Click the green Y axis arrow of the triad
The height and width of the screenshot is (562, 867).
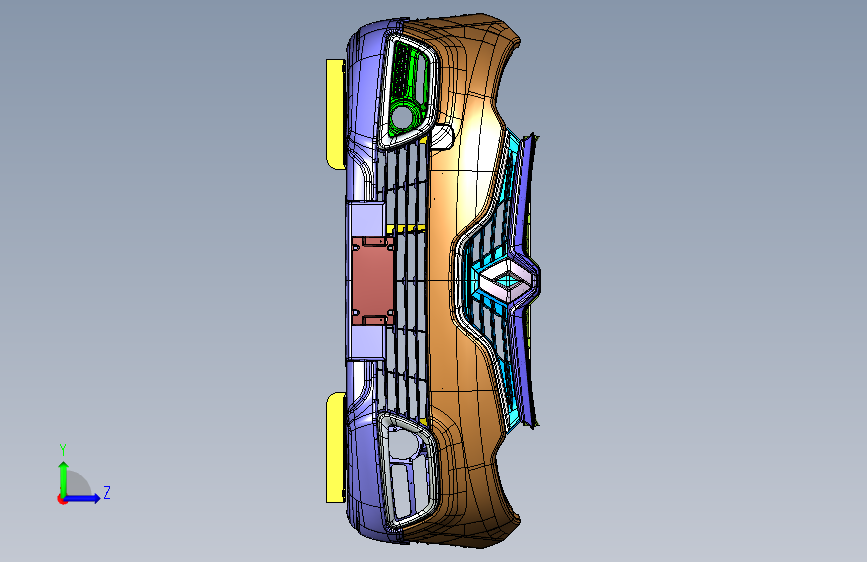pyautogui.click(x=63, y=479)
